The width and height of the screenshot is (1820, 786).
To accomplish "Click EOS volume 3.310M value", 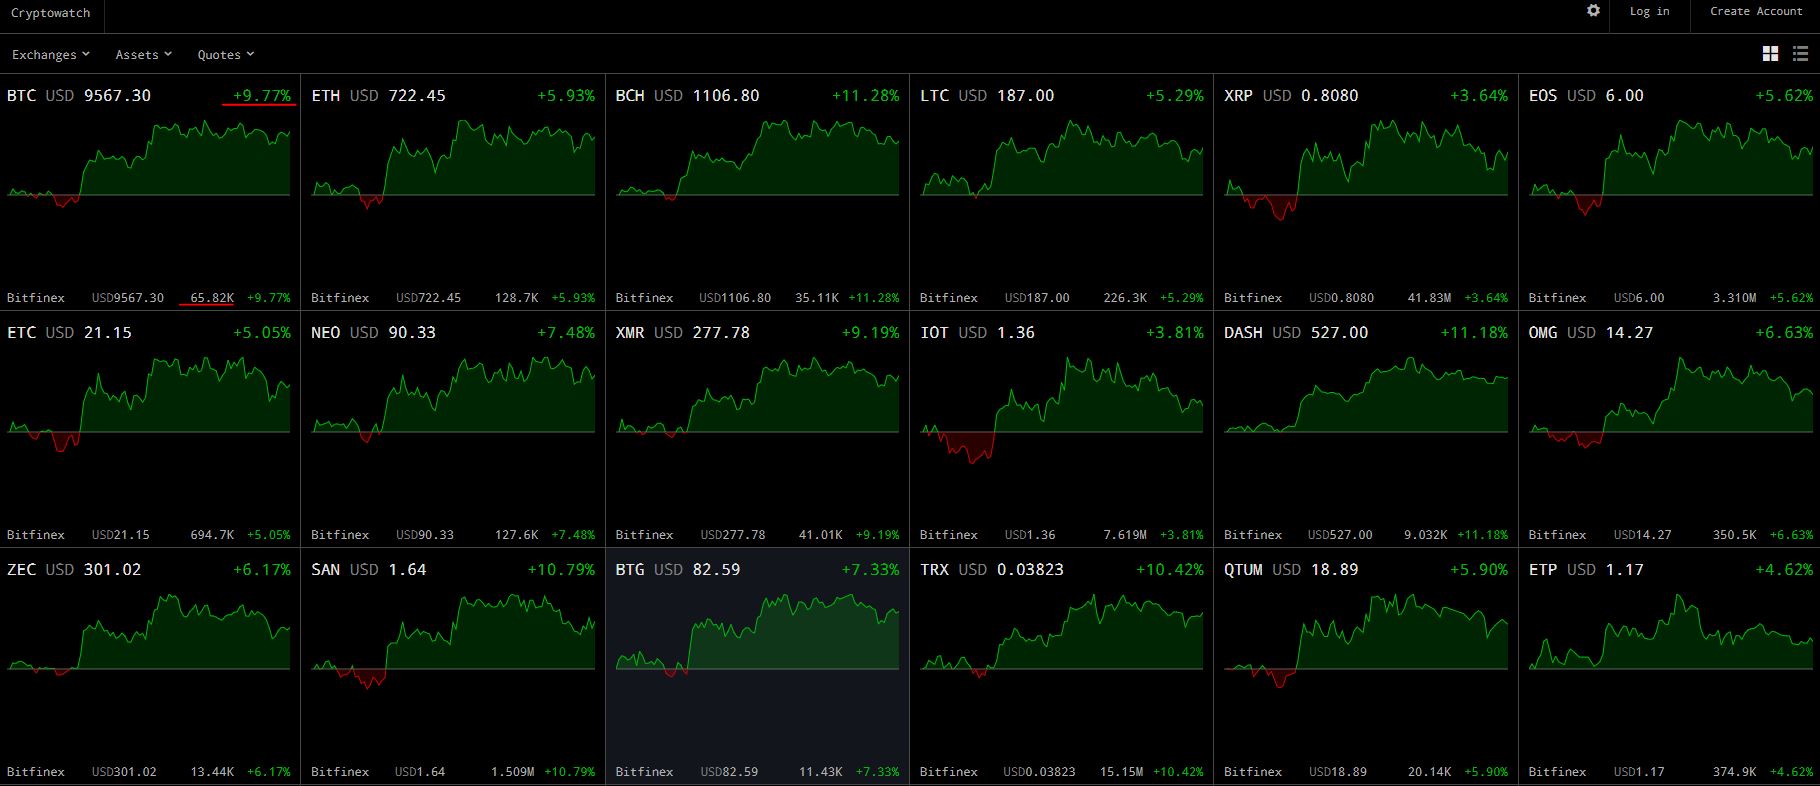I will pos(1734,298).
